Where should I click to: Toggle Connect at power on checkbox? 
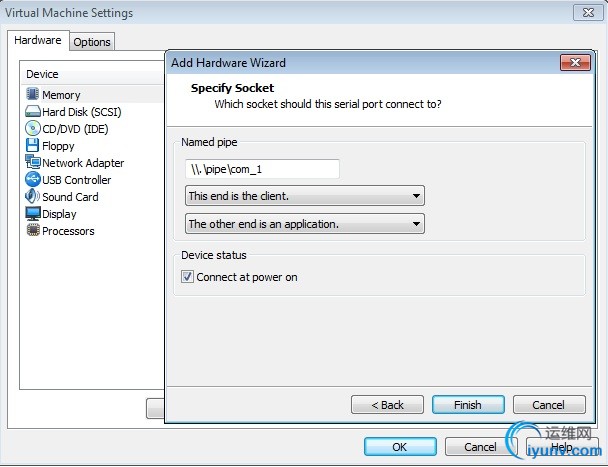[x=187, y=277]
